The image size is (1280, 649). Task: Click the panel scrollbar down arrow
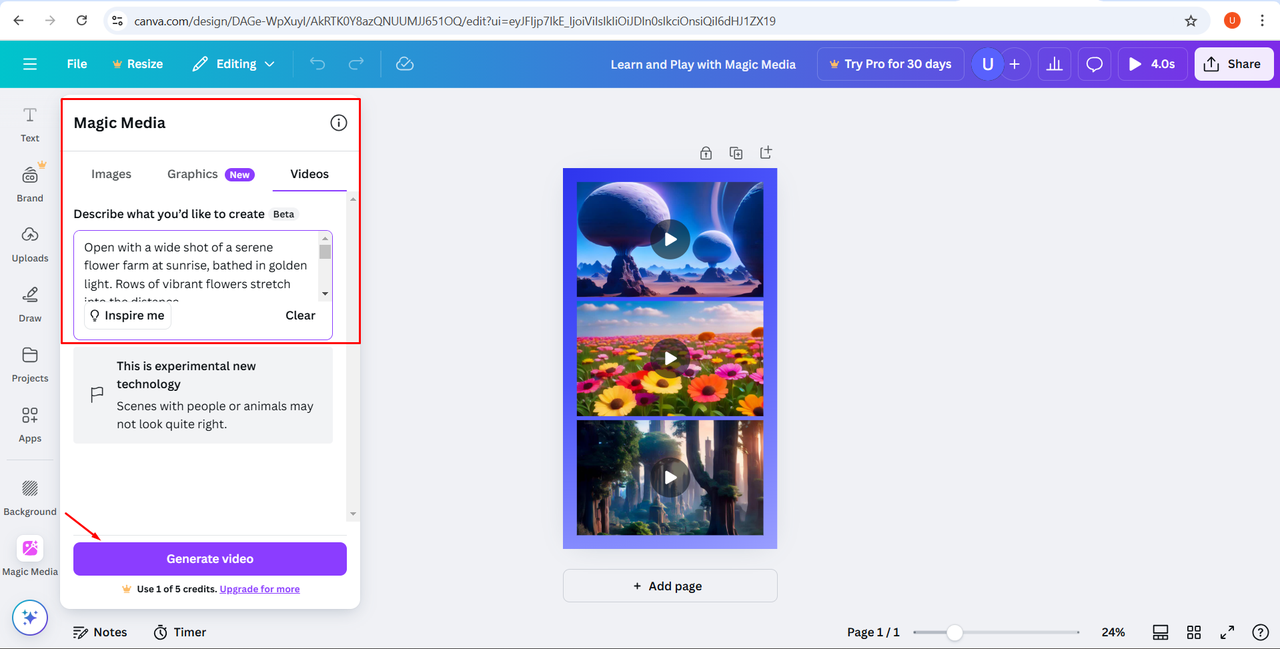coord(353,514)
